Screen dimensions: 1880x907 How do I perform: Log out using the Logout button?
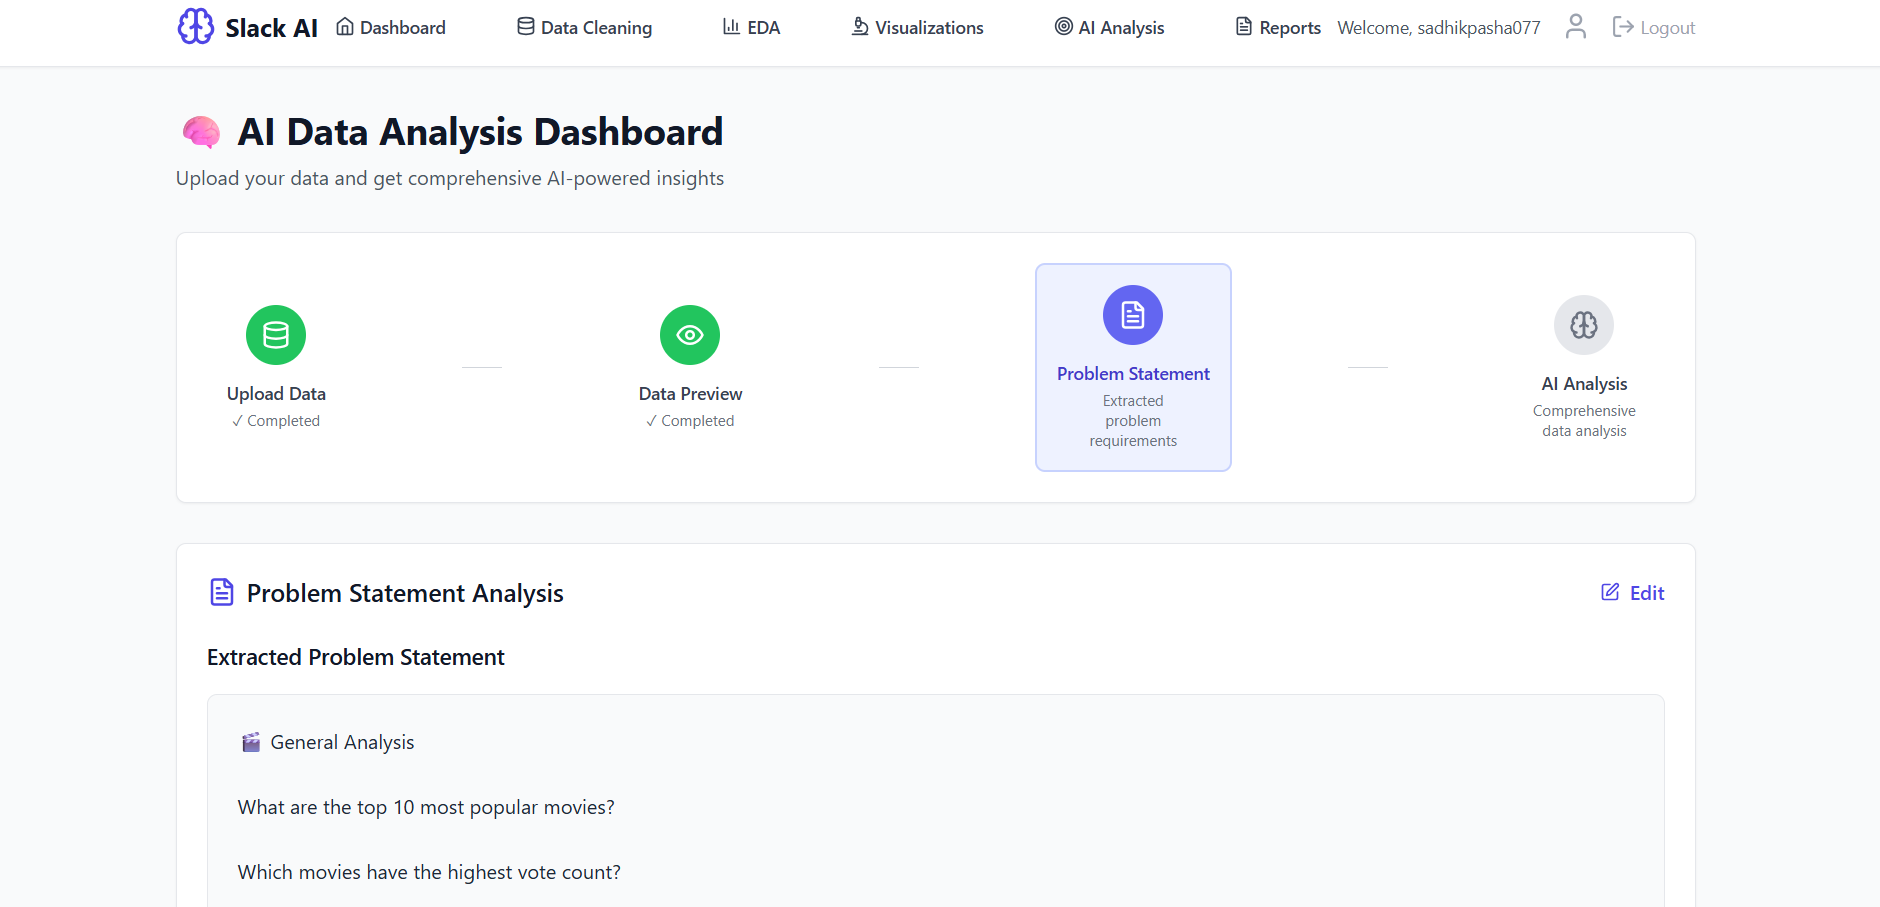[1654, 27]
